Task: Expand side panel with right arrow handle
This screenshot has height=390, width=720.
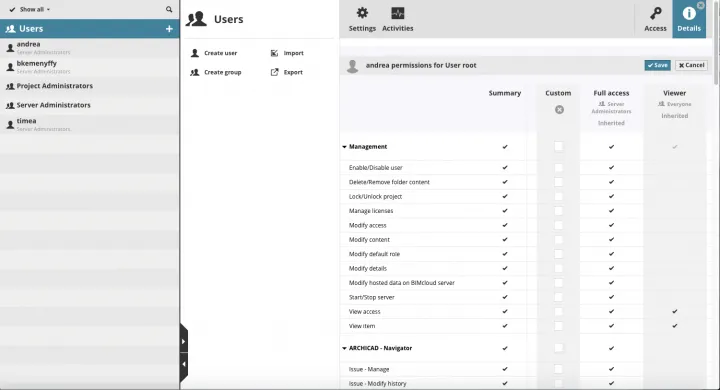Action: (x=183, y=341)
